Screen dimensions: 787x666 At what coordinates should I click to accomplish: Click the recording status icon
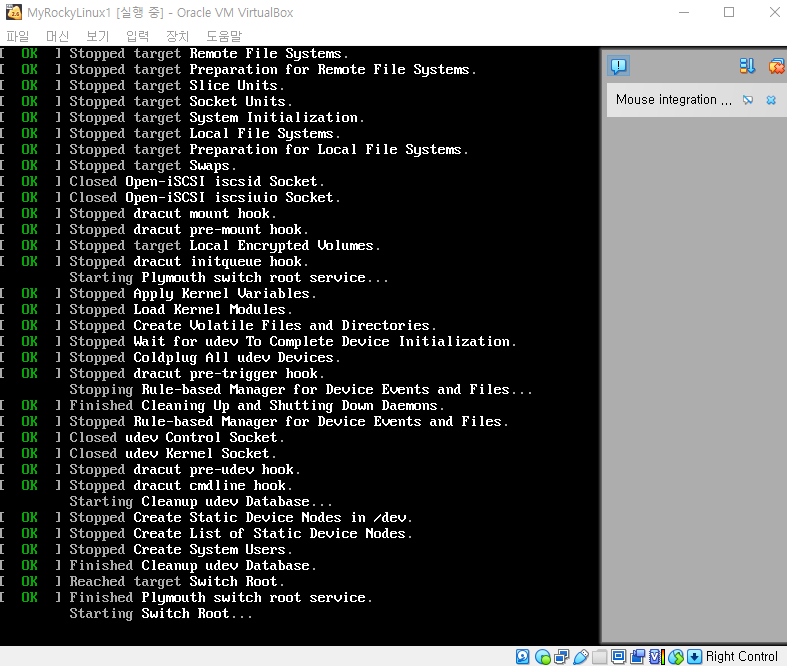pos(638,656)
